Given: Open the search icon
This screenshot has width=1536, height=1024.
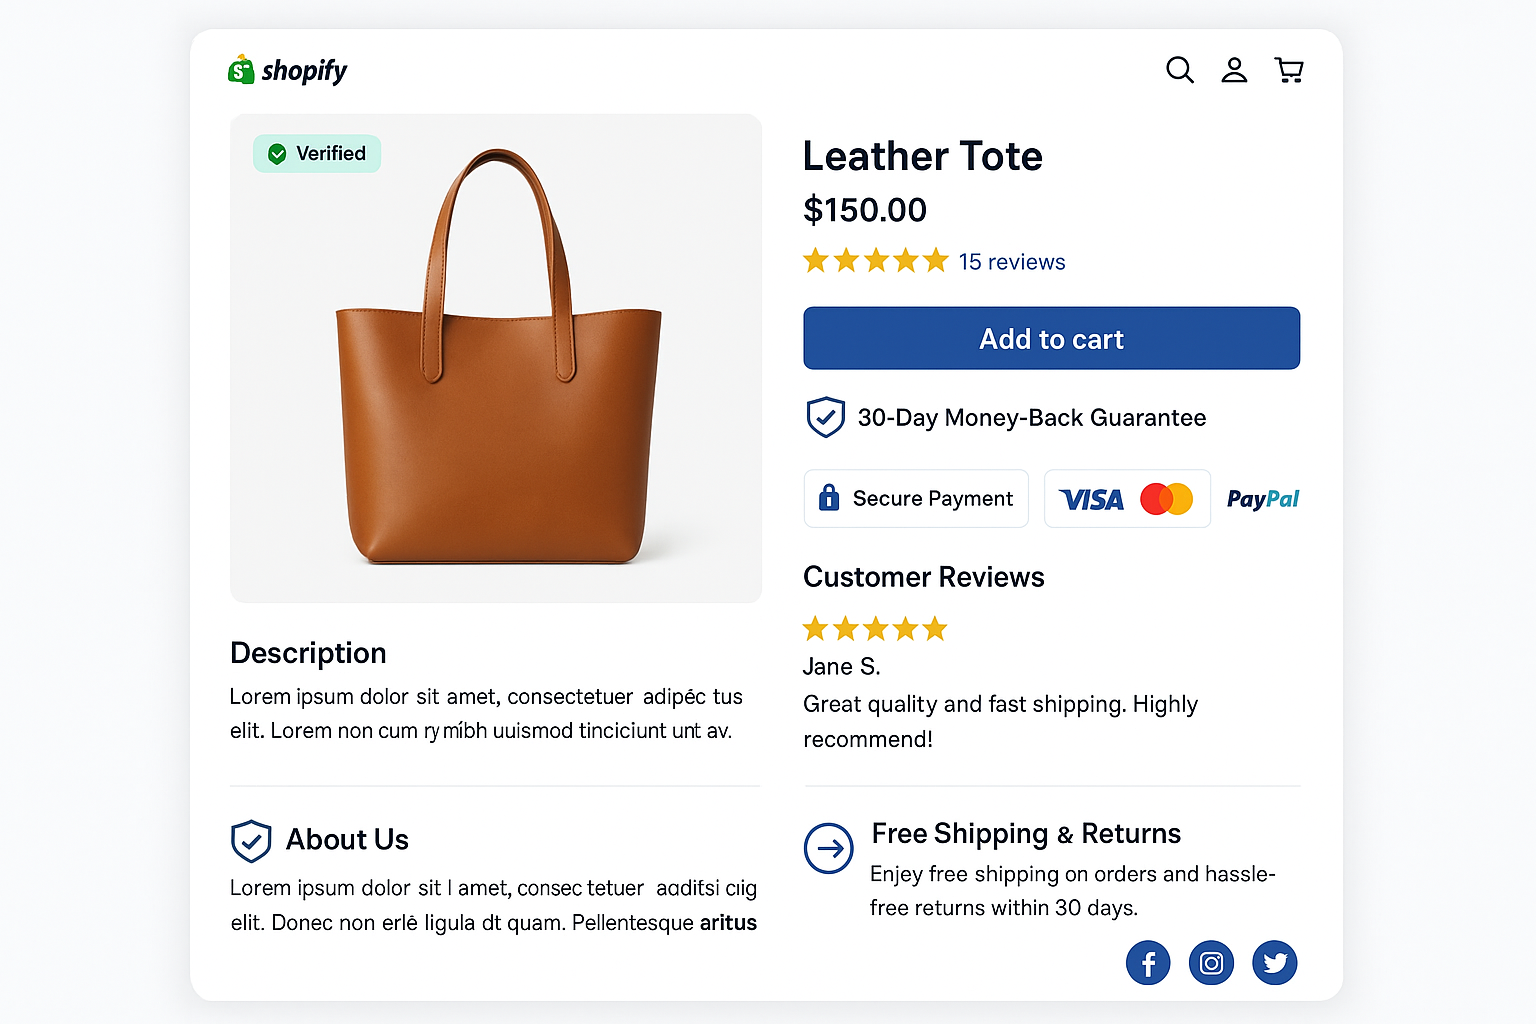Looking at the screenshot, I should pos(1180,70).
